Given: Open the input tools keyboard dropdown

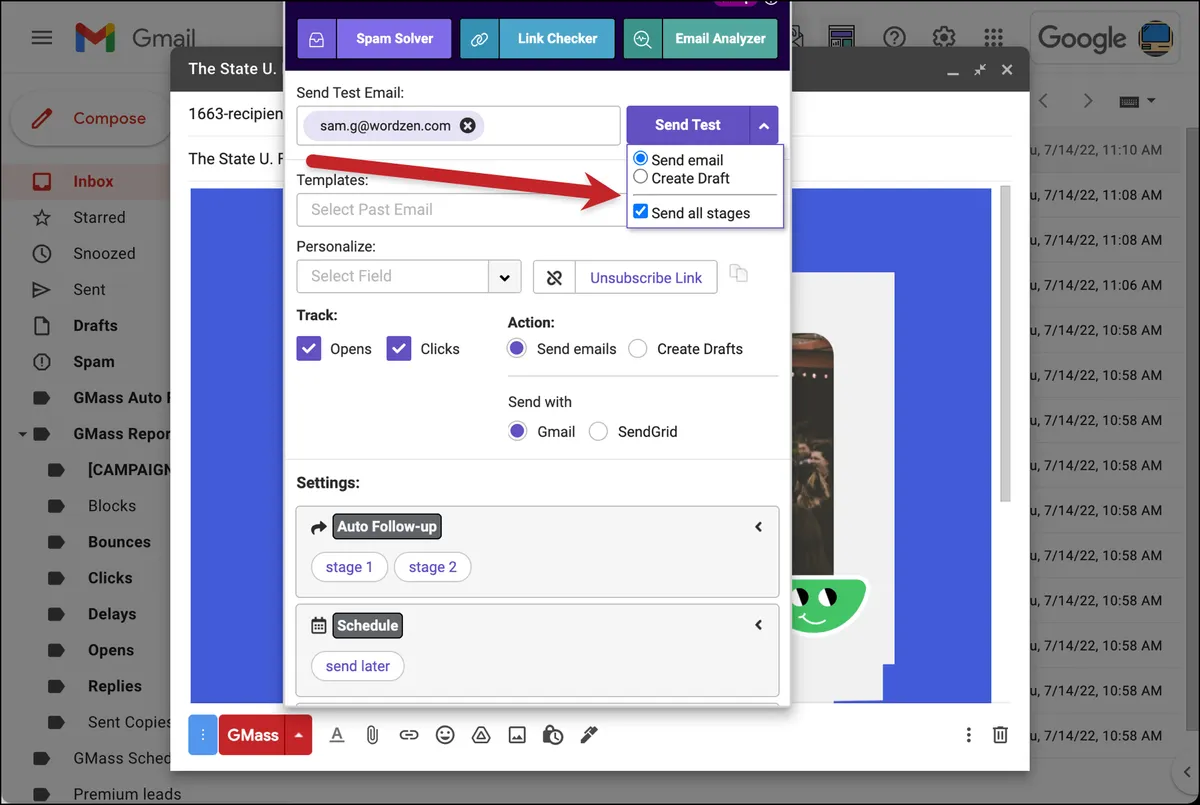Looking at the screenshot, I should pos(1137,101).
